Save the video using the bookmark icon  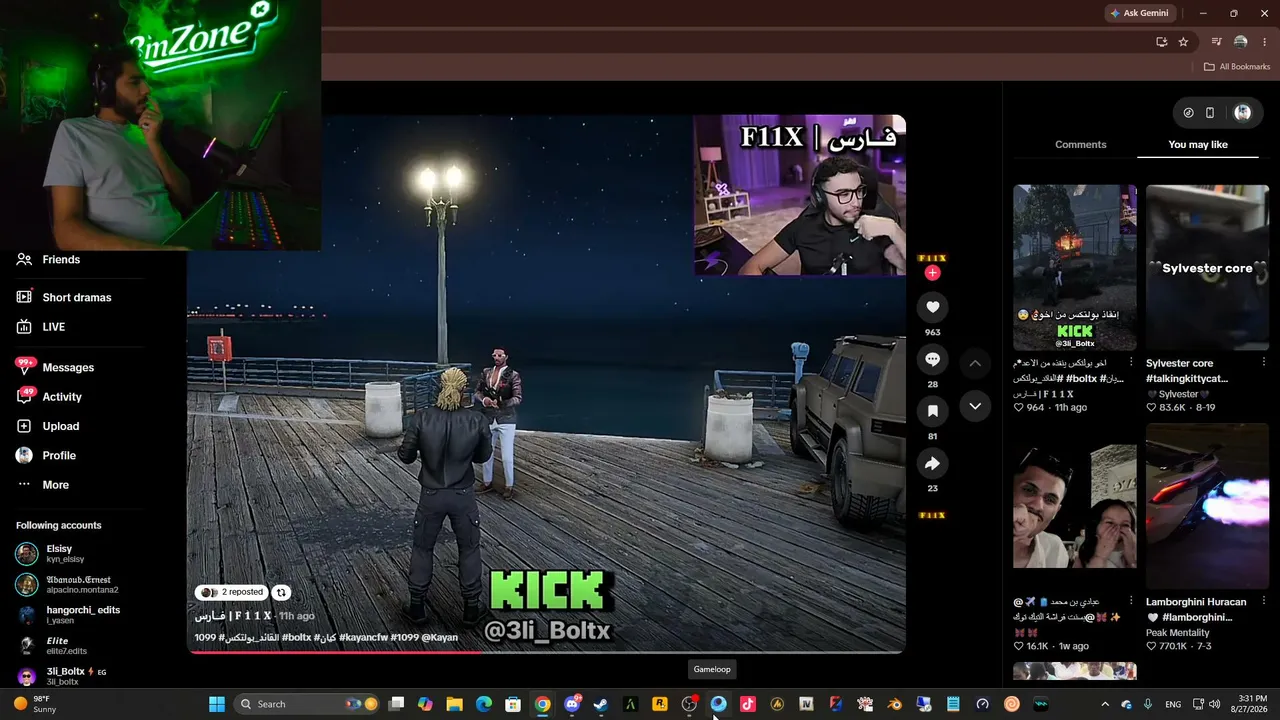(932, 411)
